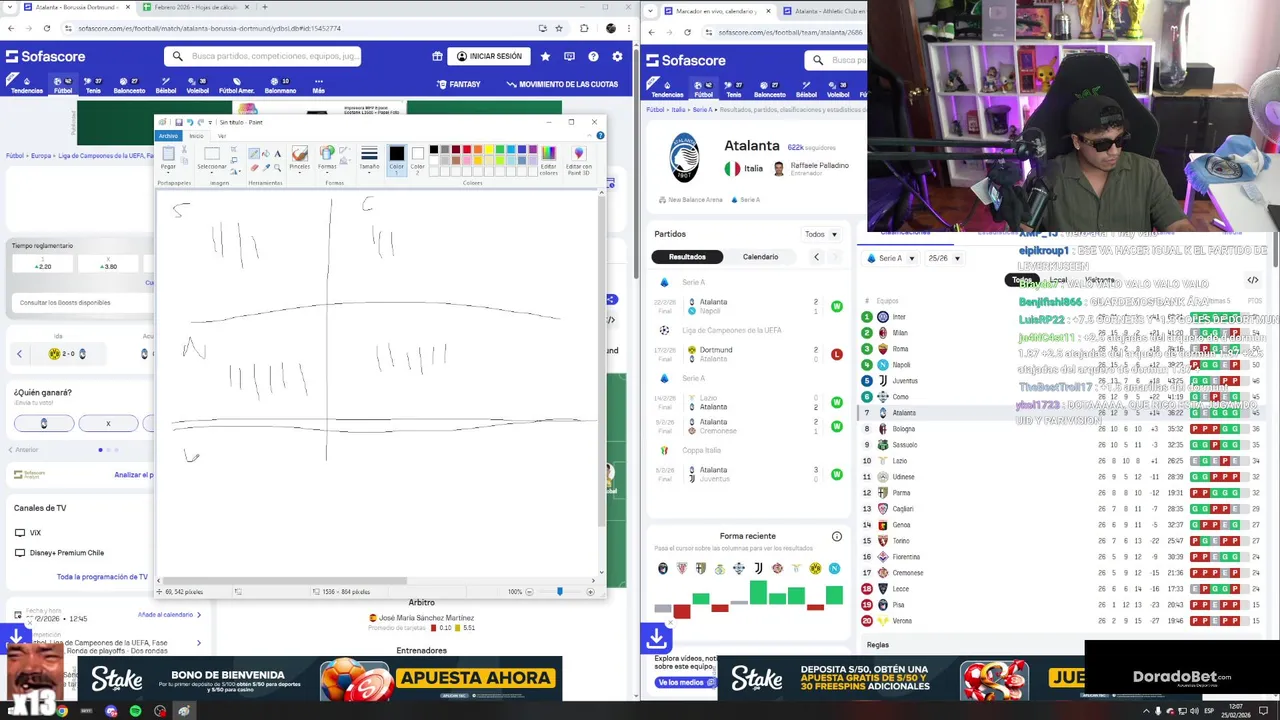Screen dimensions: 1280x720
Task: Select the Magnifier tool in Paint
Action: click(278, 168)
